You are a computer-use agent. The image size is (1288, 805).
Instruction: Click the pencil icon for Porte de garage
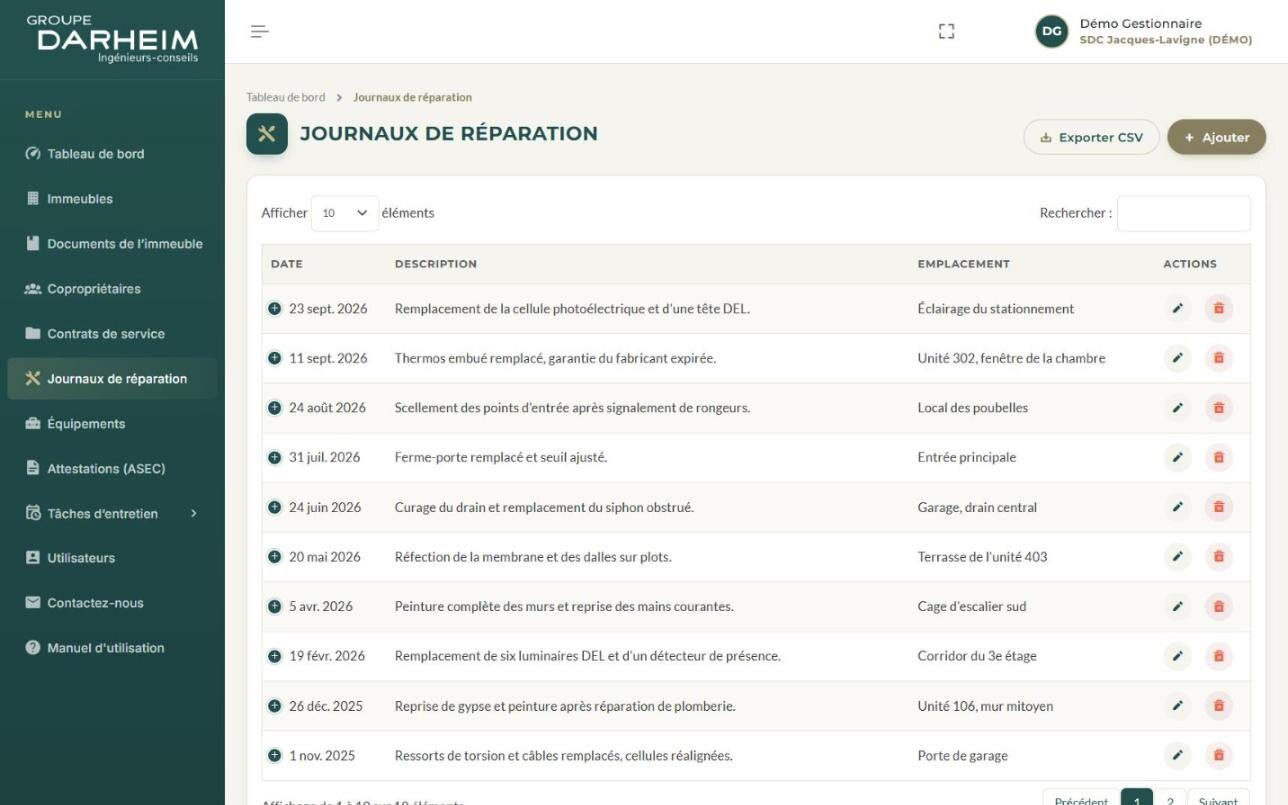[x=1177, y=756]
